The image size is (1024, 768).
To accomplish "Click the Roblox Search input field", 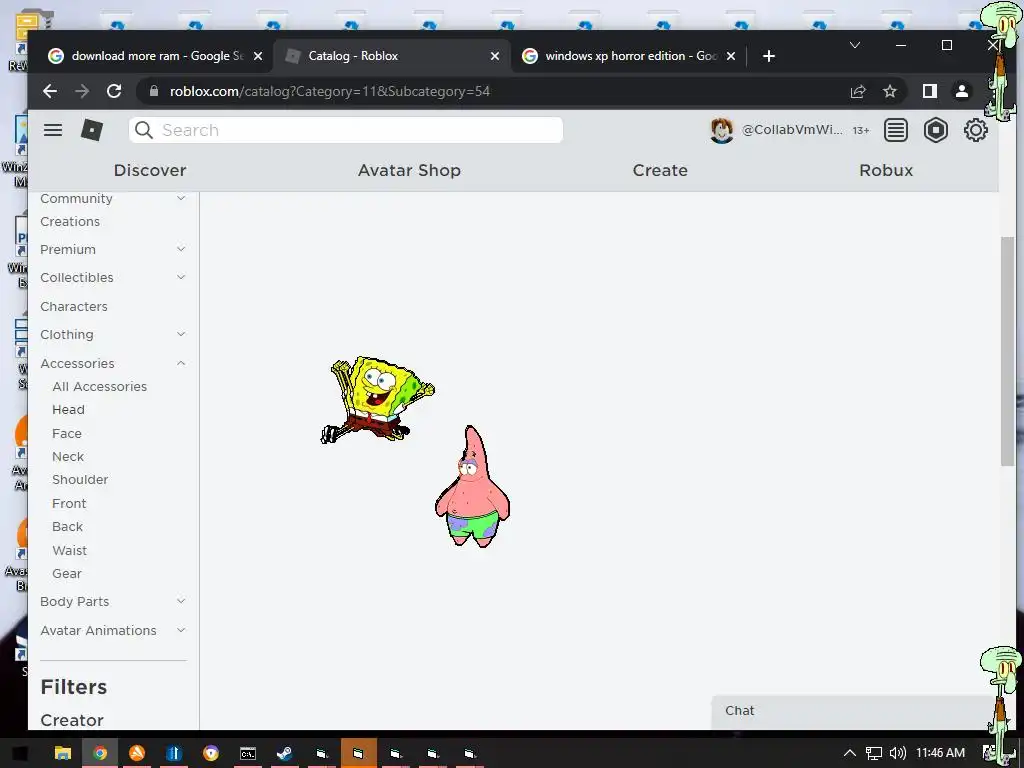I will pos(346,130).
